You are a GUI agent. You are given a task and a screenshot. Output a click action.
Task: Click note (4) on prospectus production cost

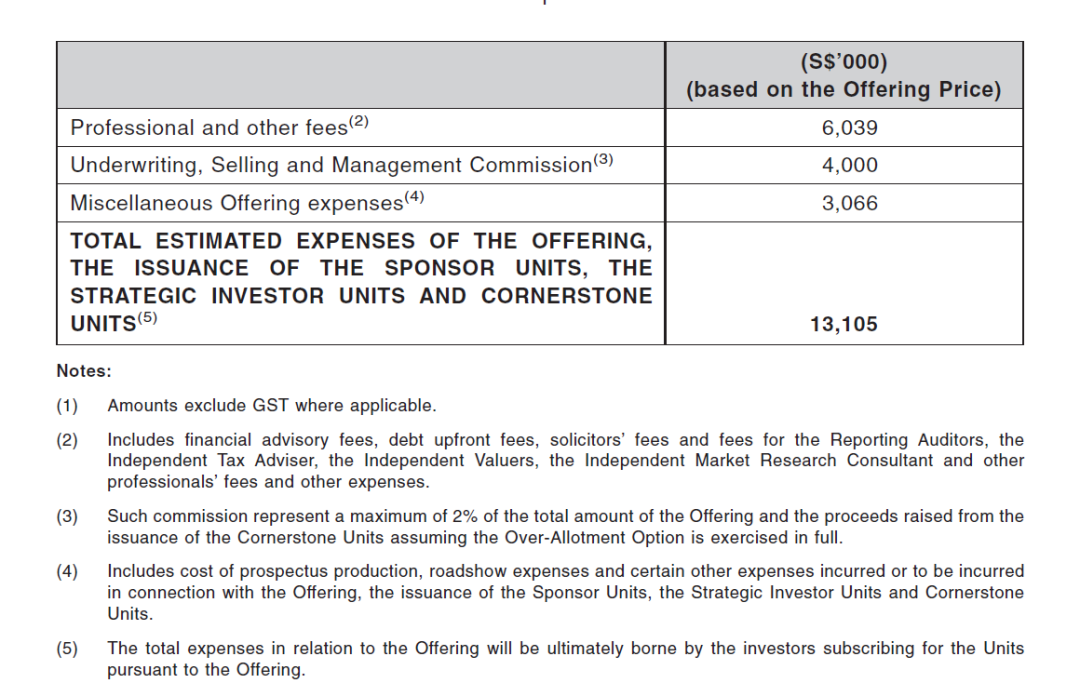click(x=565, y=592)
